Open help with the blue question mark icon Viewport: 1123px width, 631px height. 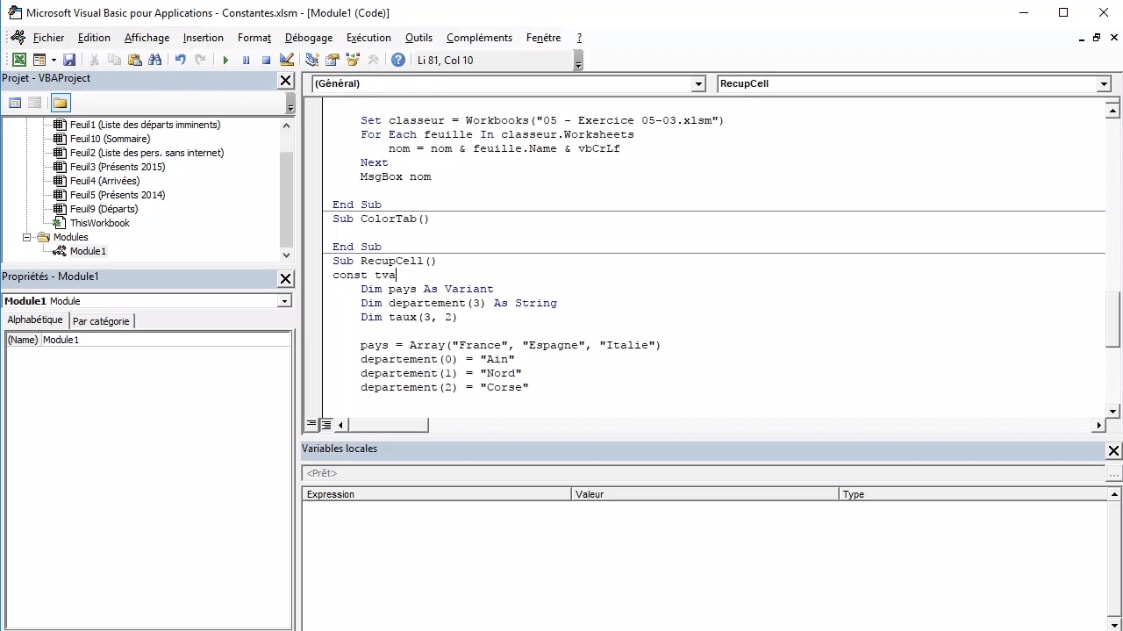(x=398, y=60)
